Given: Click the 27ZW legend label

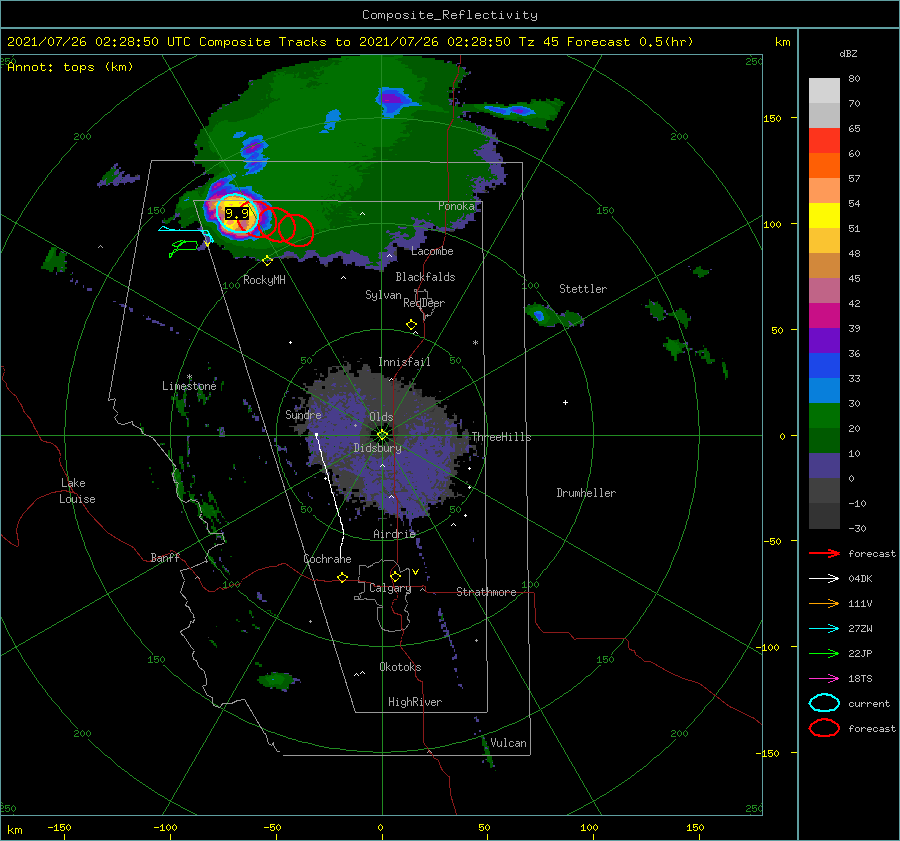Looking at the screenshot, I should [x=860, y=629].
